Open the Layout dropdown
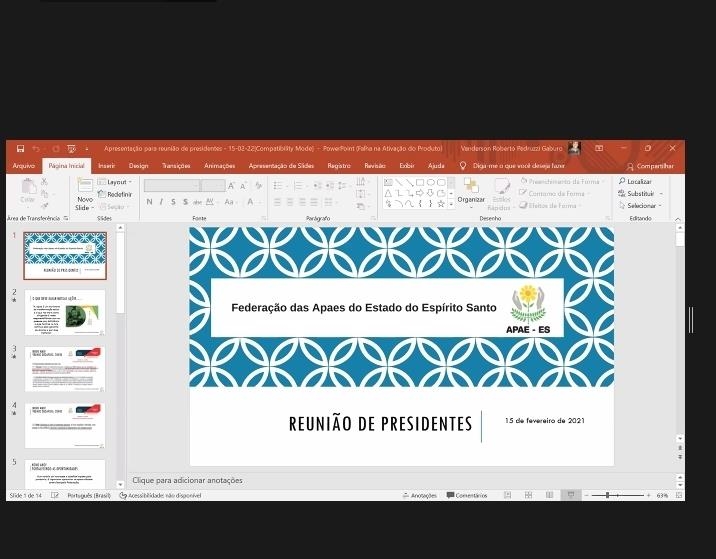716x559 pixels. (x=115, y=182)
